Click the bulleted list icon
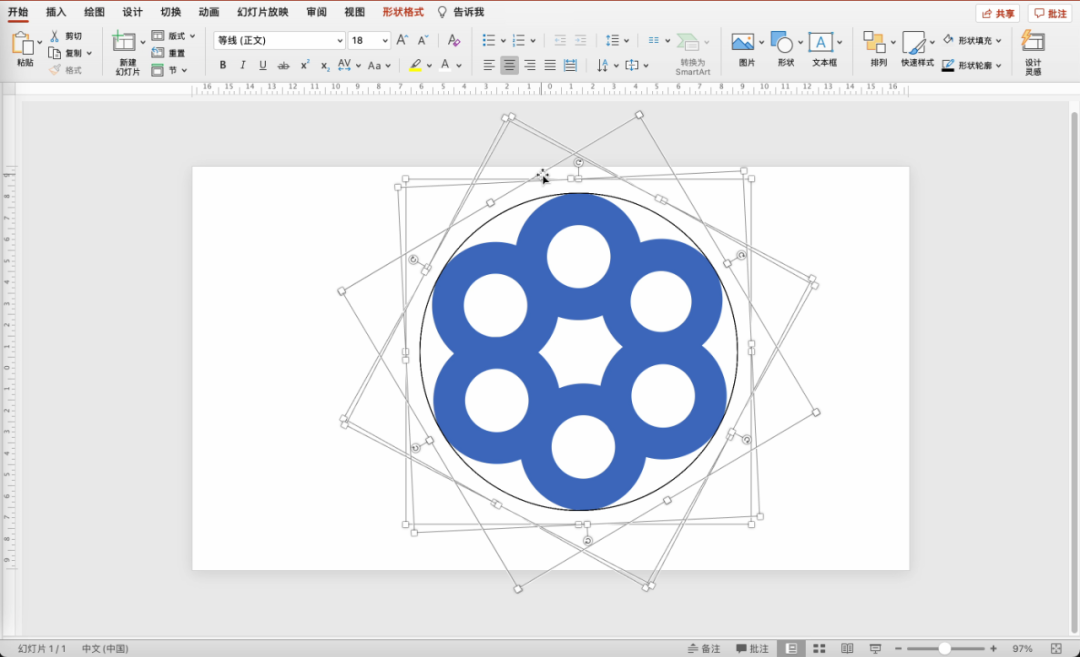 coord(488,40)
